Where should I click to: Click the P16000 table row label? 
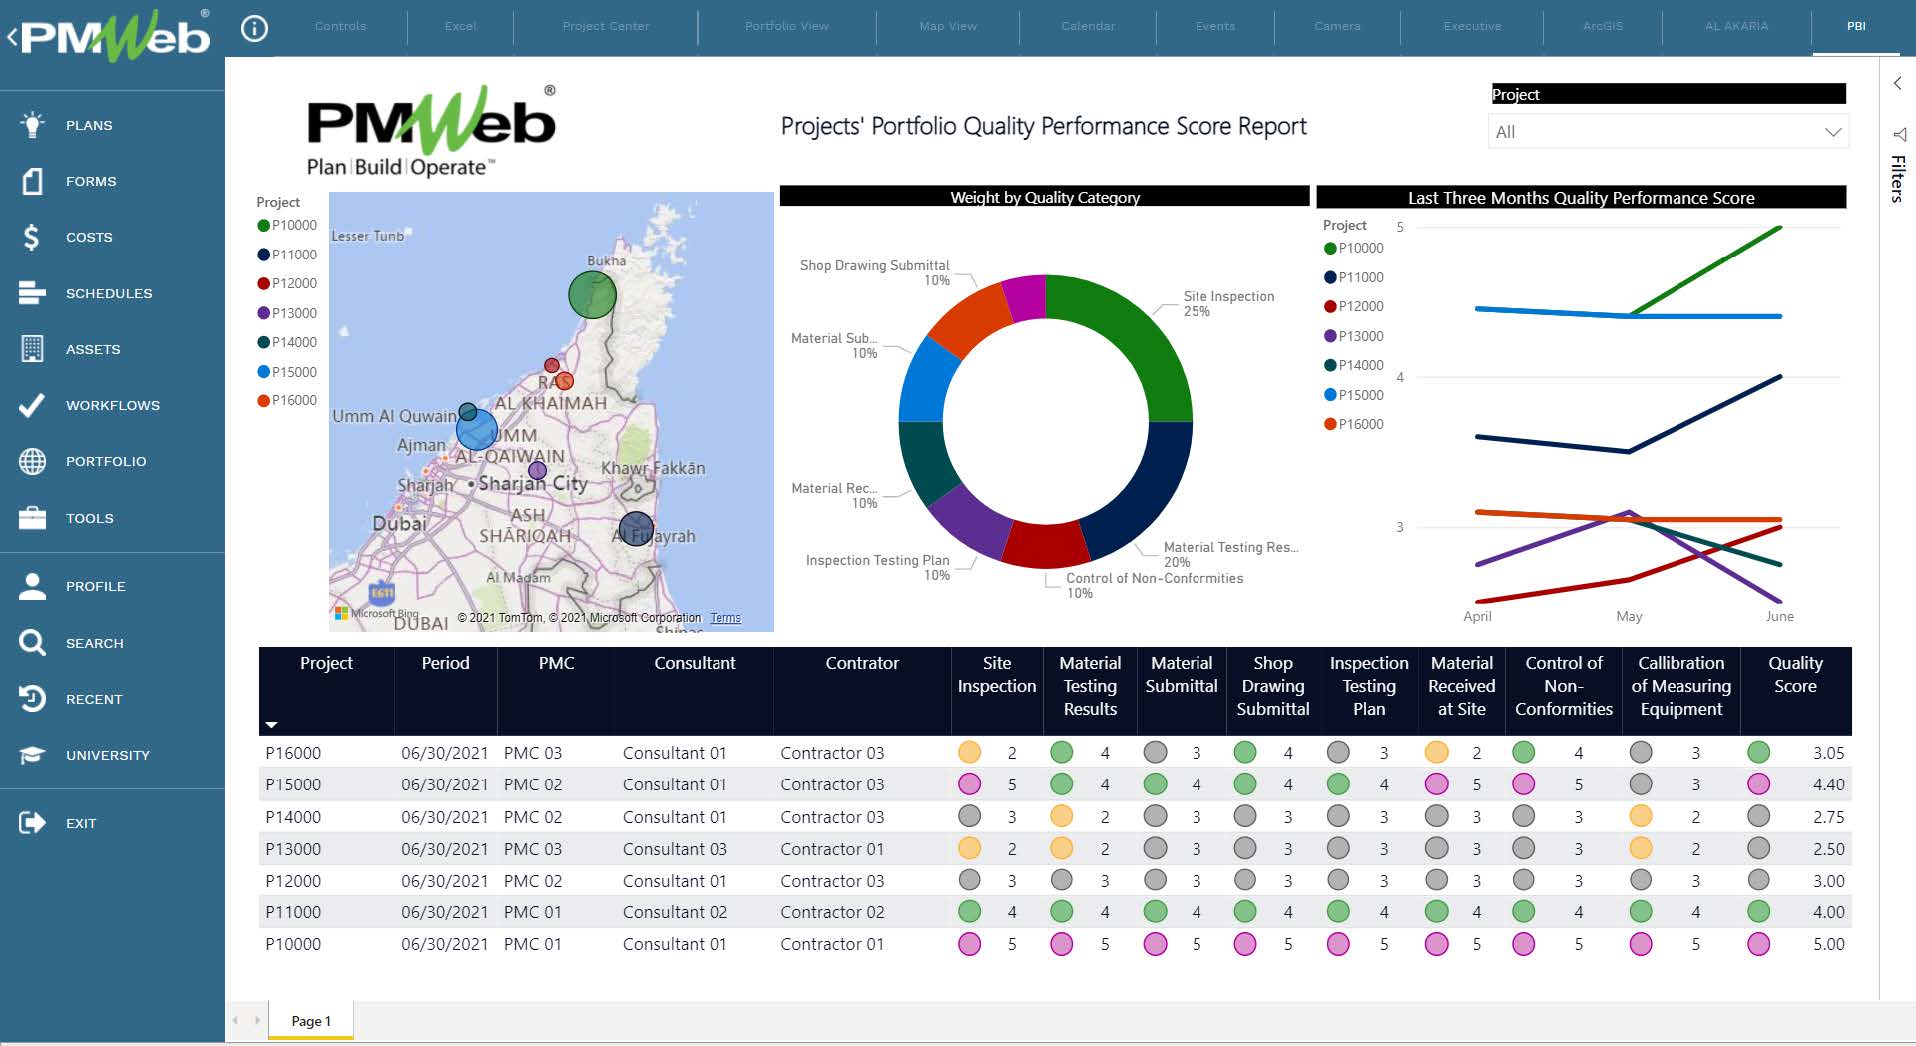pyautogui.click(x=293, y=753)
